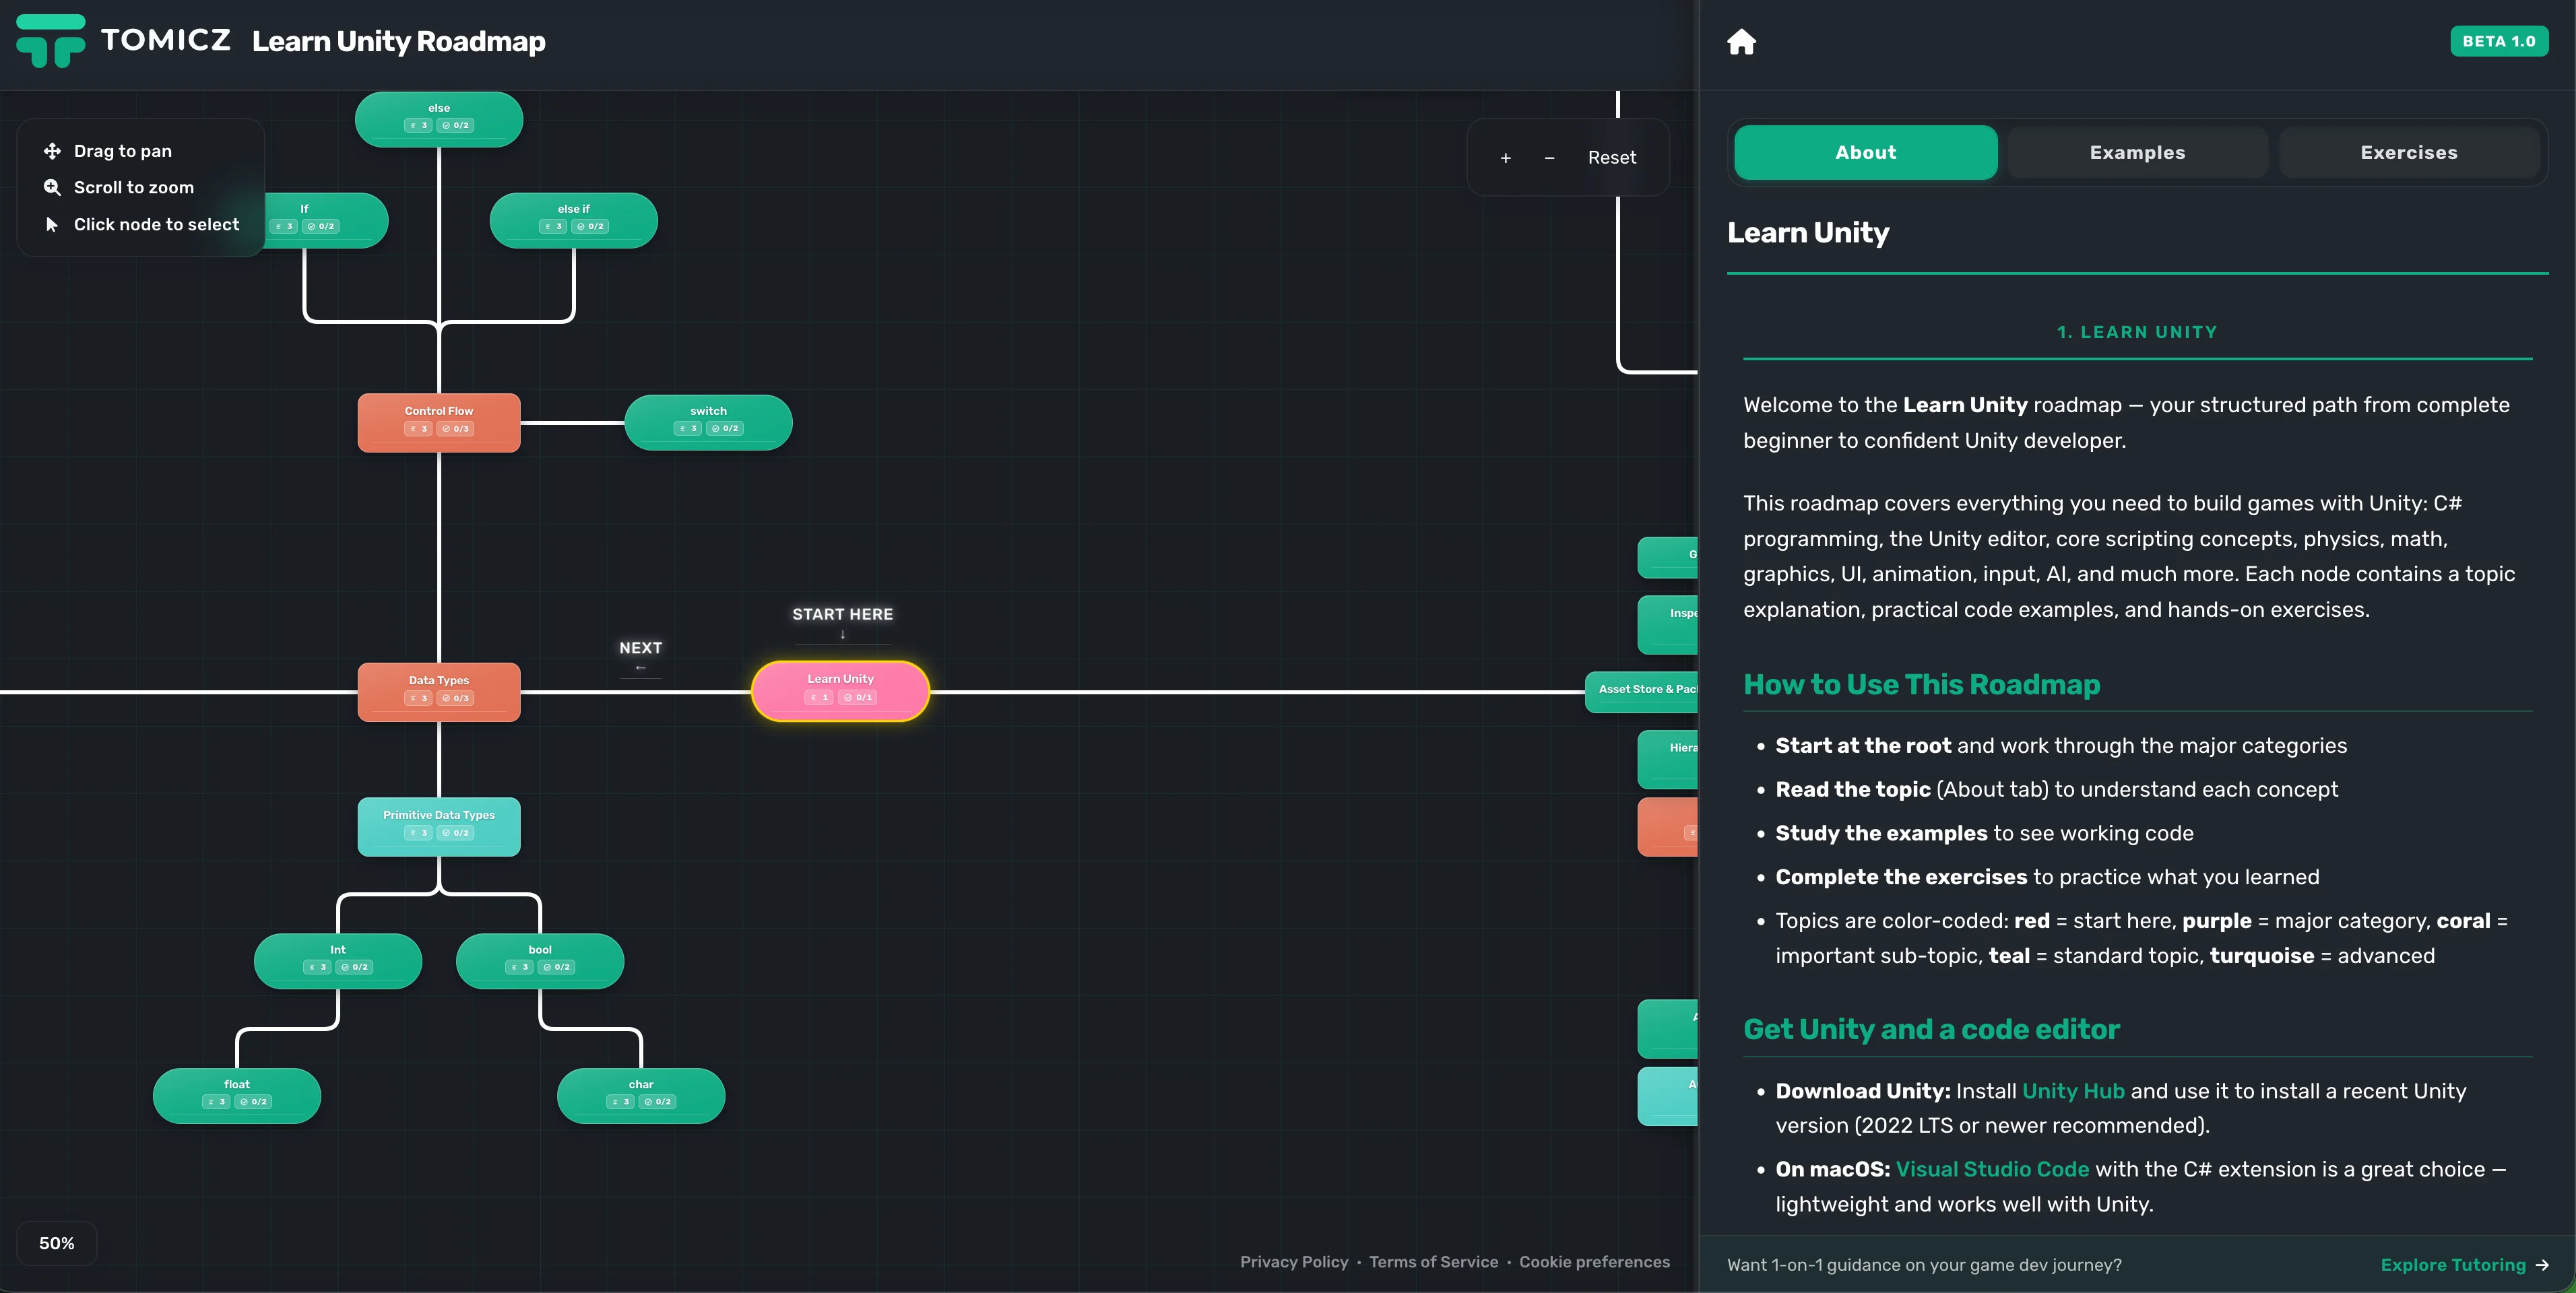Image resolution: width=2576 pixels, height=1293 pixels.
Task: Select the float node
Action: 237,1096
